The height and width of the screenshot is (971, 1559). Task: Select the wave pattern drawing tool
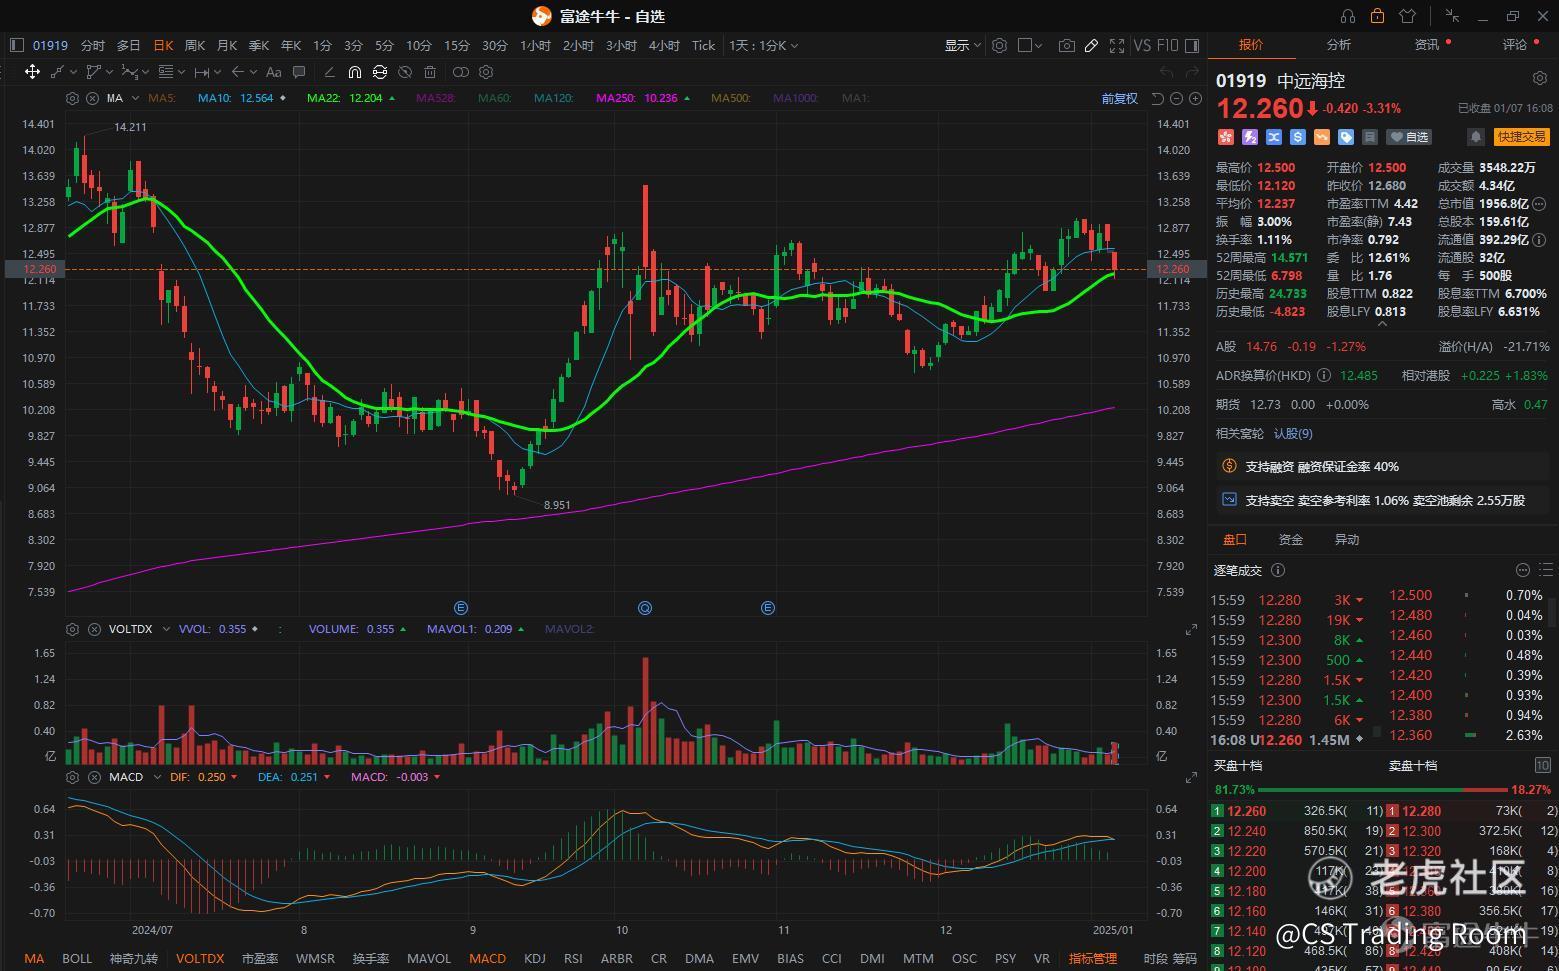point(130,72)
